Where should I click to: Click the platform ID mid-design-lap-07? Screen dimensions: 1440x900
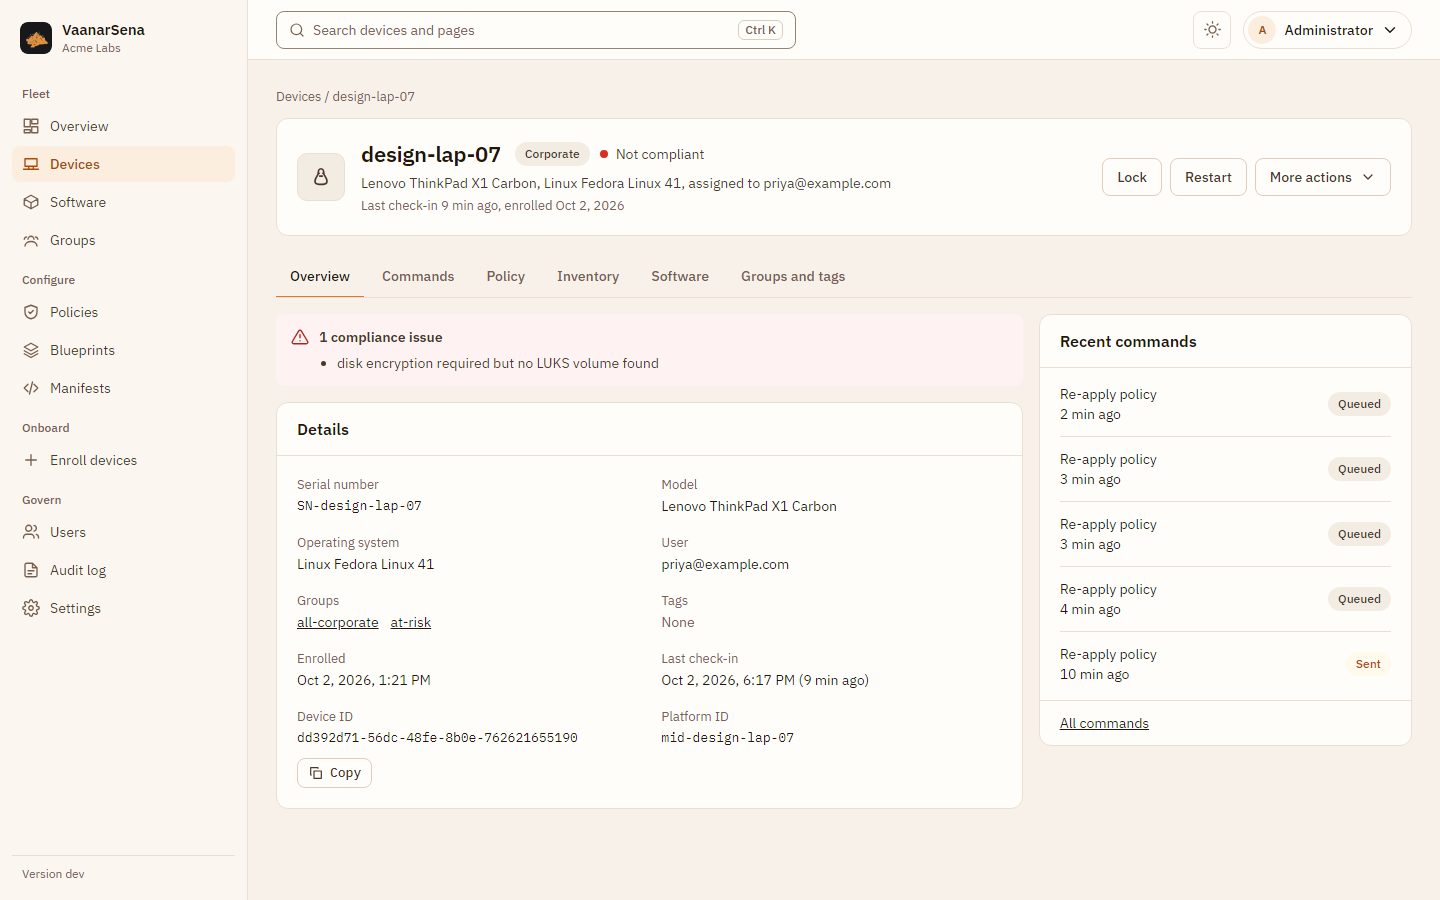pos(727,738)
